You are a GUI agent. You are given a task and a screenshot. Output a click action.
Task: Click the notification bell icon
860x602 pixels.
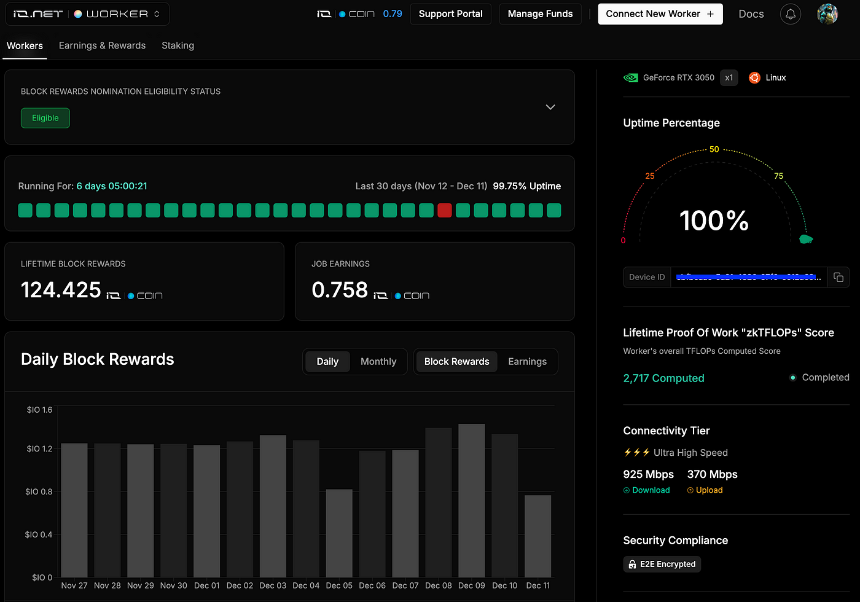tap(790, 14)
